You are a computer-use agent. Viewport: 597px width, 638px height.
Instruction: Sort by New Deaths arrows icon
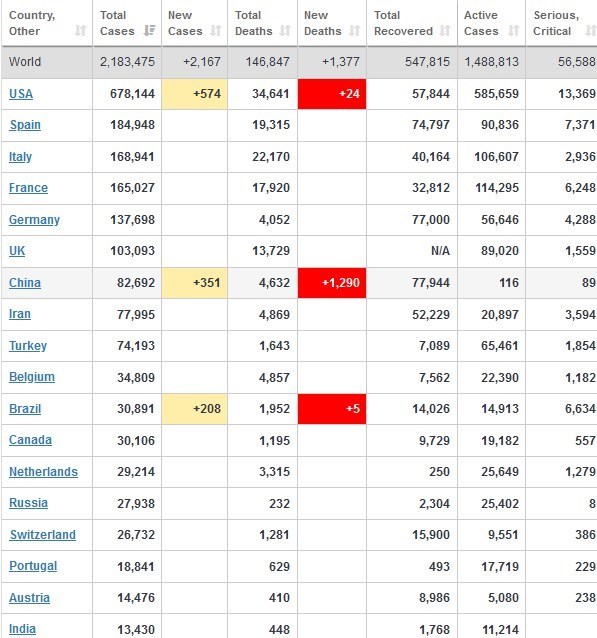(354, 31)
